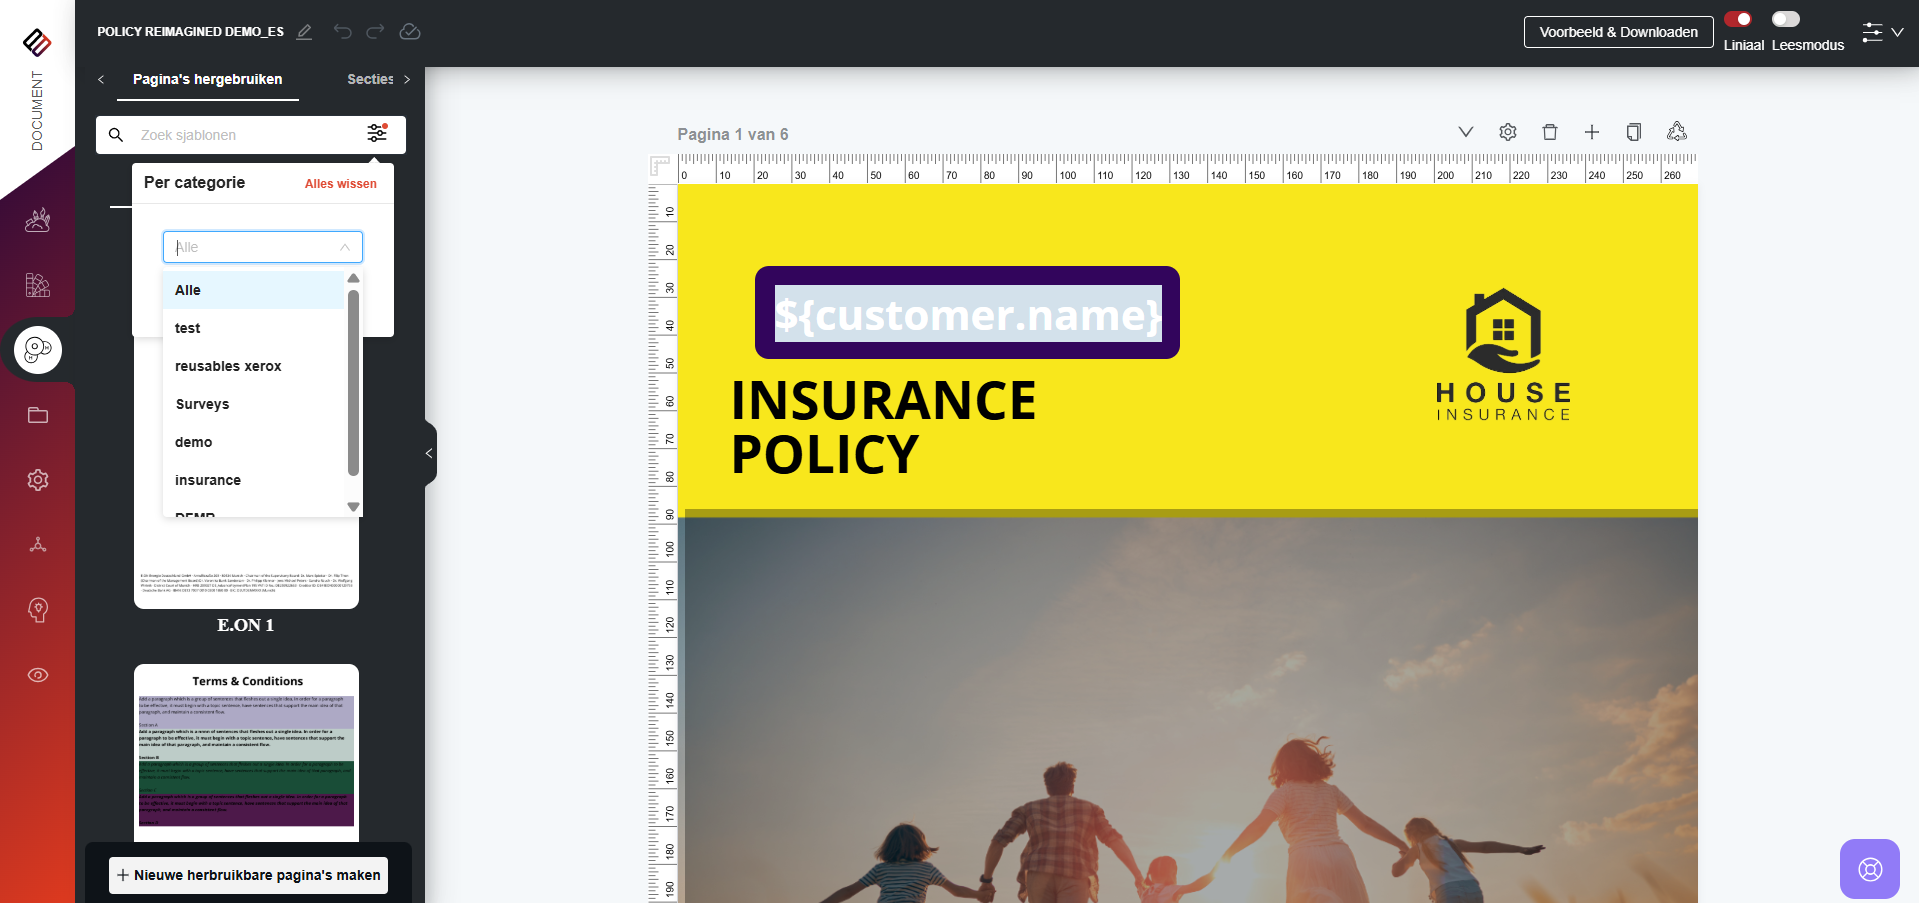This screenshot has width=1919, height=903.
Task: Select 'insurance' category option
Action: pyautogui.click(x=208, y=480)
